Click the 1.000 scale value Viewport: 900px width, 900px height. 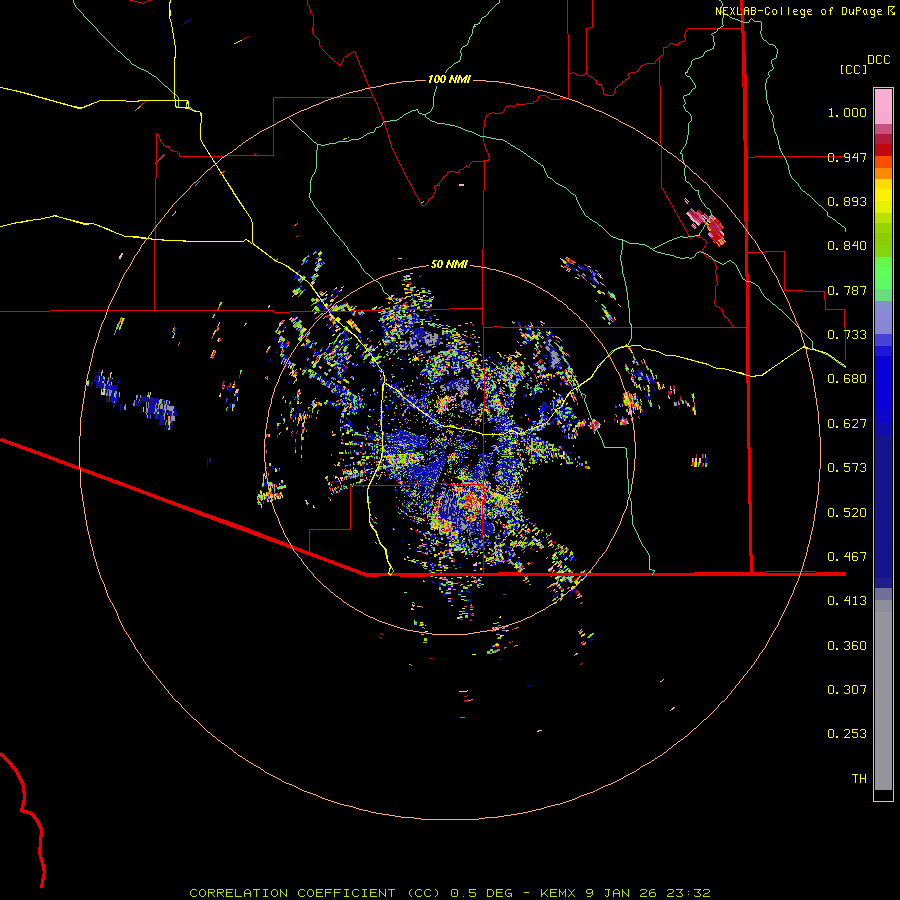(847, 112)
